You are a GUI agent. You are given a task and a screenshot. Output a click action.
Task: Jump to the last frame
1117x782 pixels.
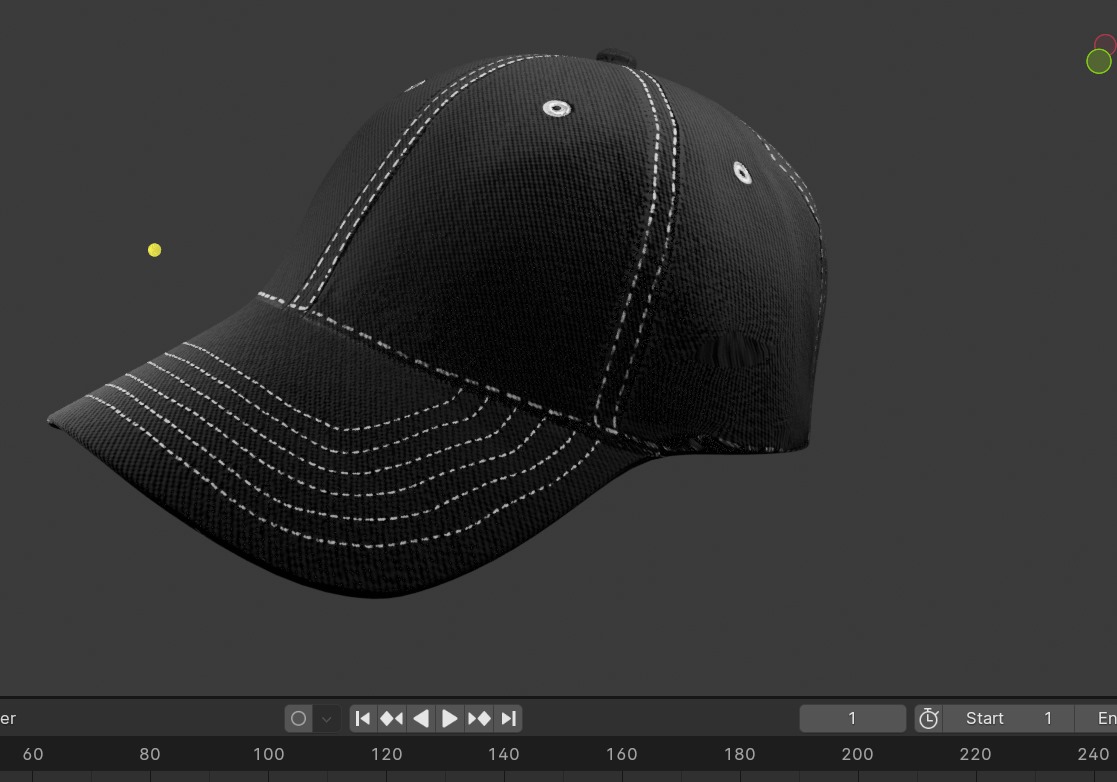tap(508, 718)
